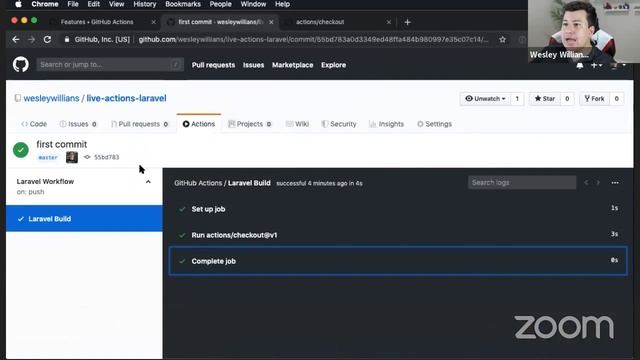Viewport: 640px width, 360px height.
Task: Click the browser address bar URL
Action: [x=313, y=40]
